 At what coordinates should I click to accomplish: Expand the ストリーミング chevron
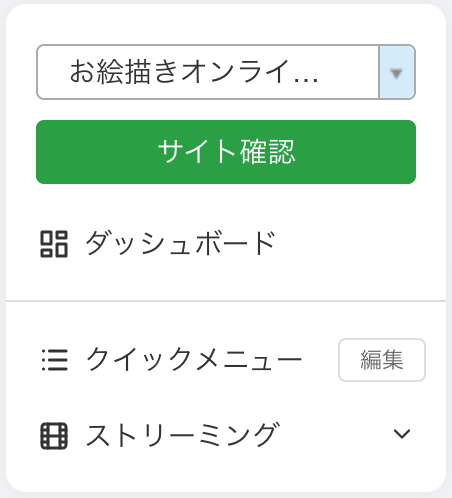(402, 434)
